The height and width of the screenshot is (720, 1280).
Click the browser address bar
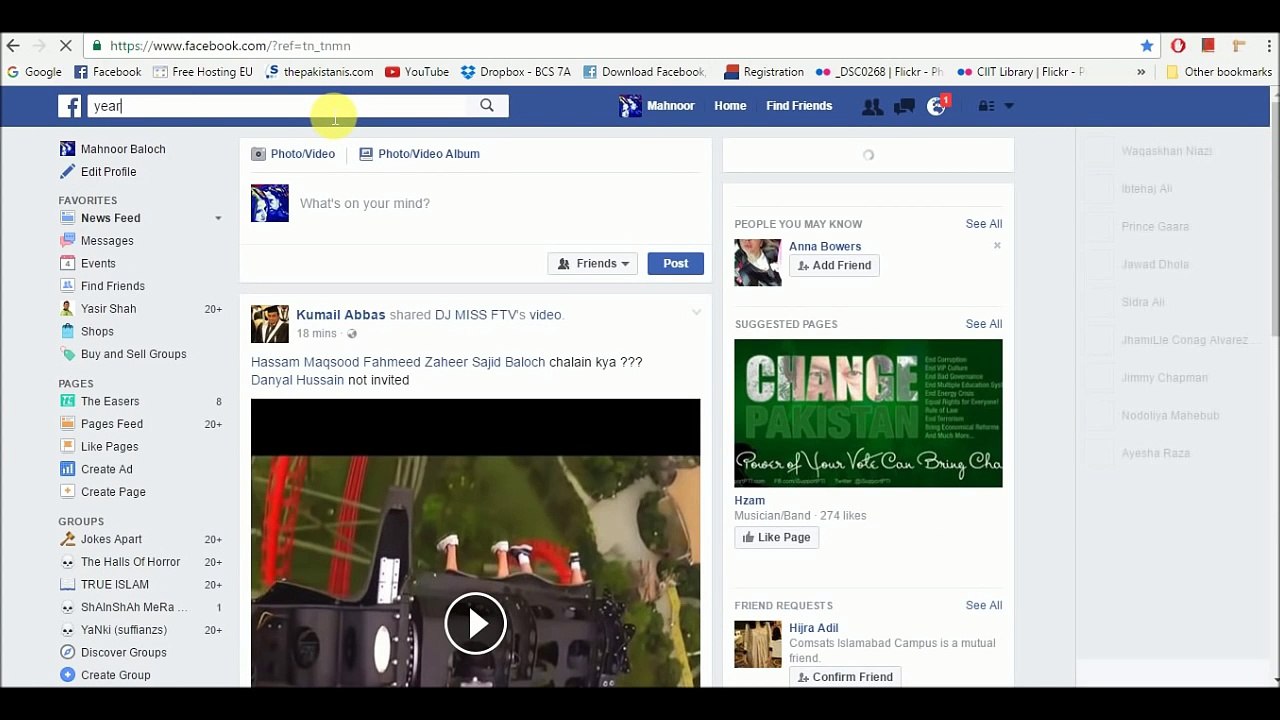coord(610,46)
